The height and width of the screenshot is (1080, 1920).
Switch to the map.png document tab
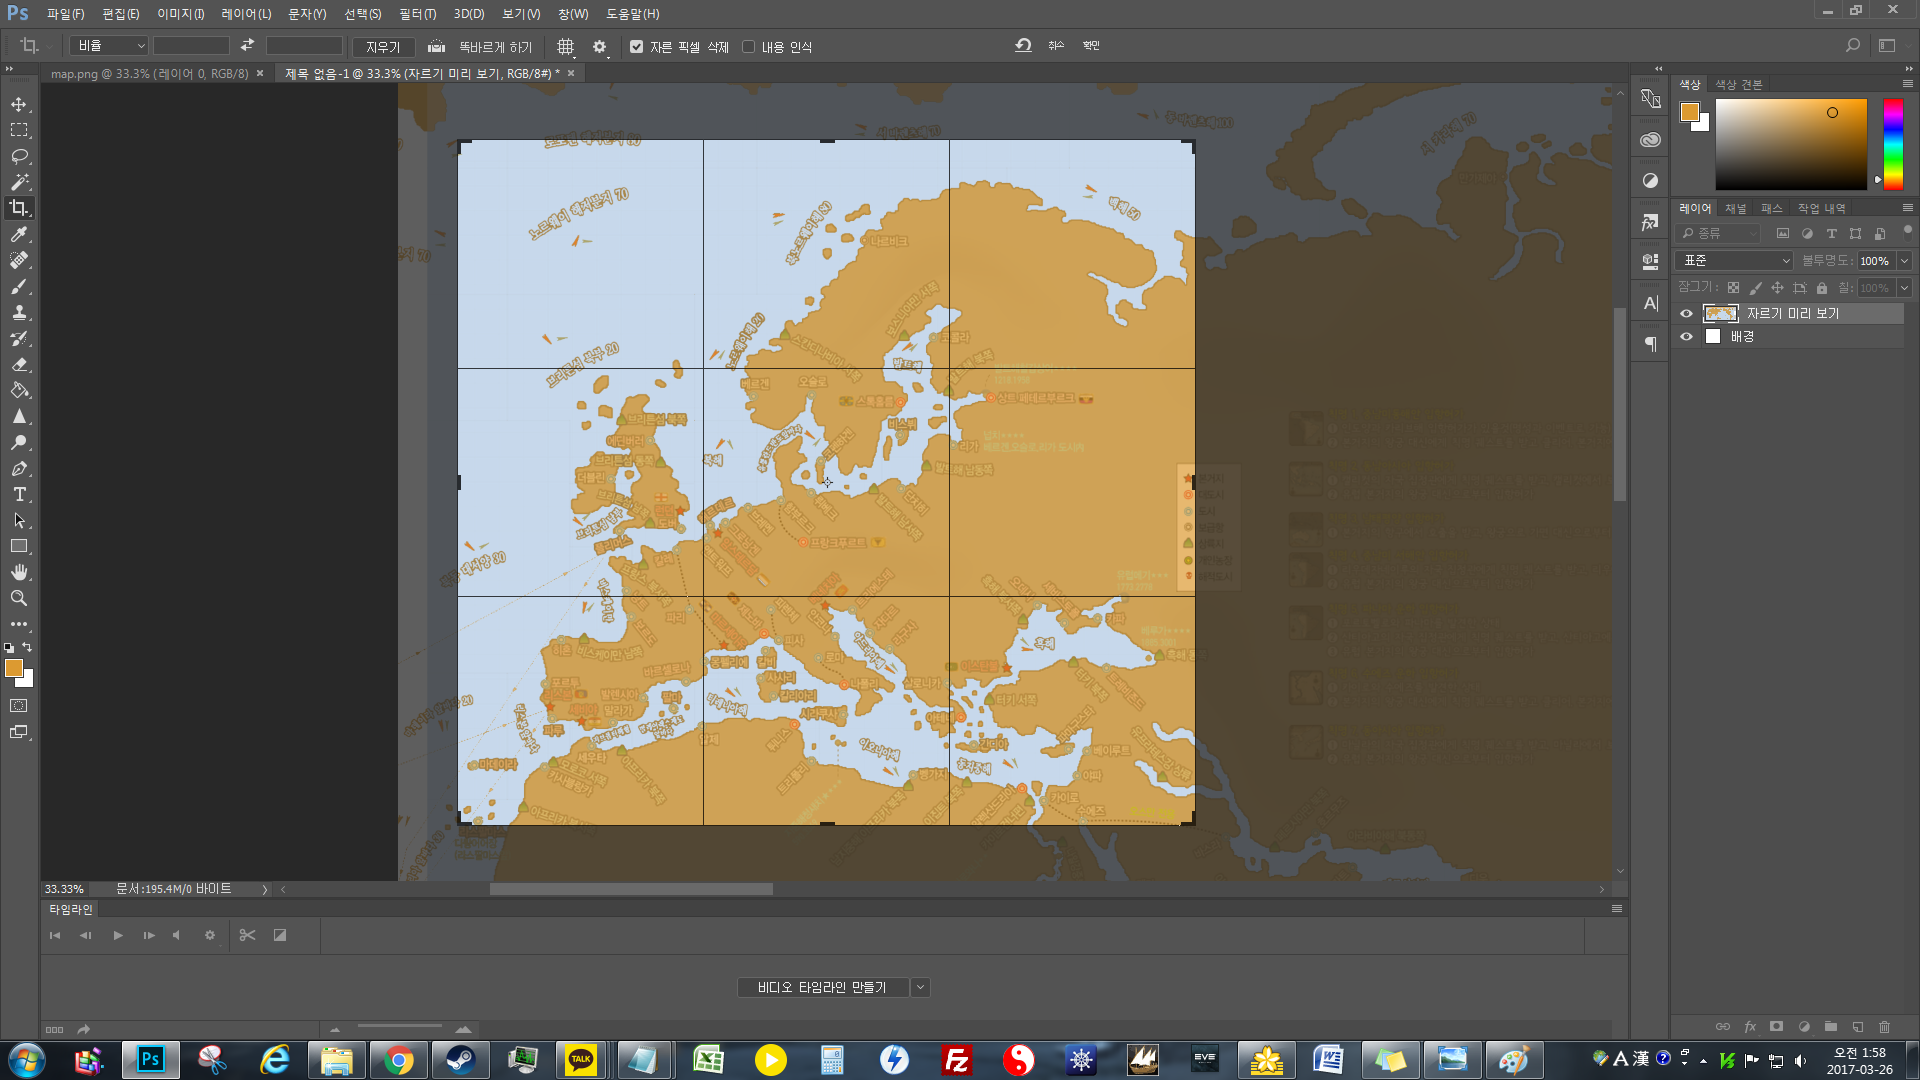coord(149,73)
